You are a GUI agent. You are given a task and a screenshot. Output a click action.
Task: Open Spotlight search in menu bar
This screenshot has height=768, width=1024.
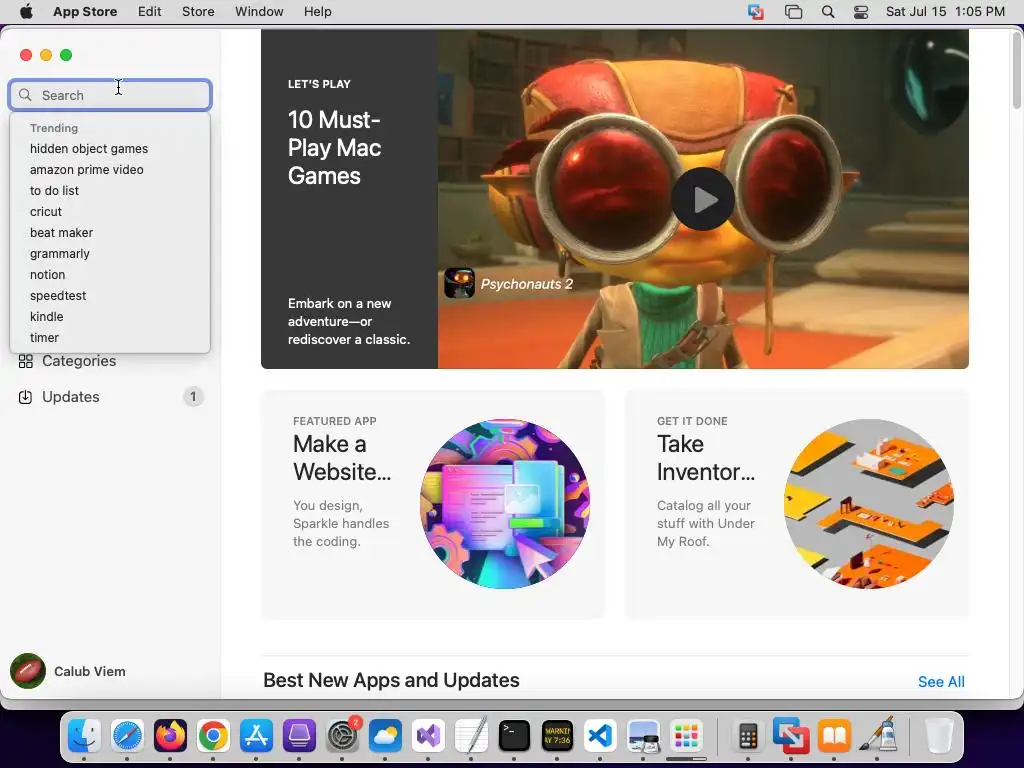pyautogui.click(x=828, y=12)
